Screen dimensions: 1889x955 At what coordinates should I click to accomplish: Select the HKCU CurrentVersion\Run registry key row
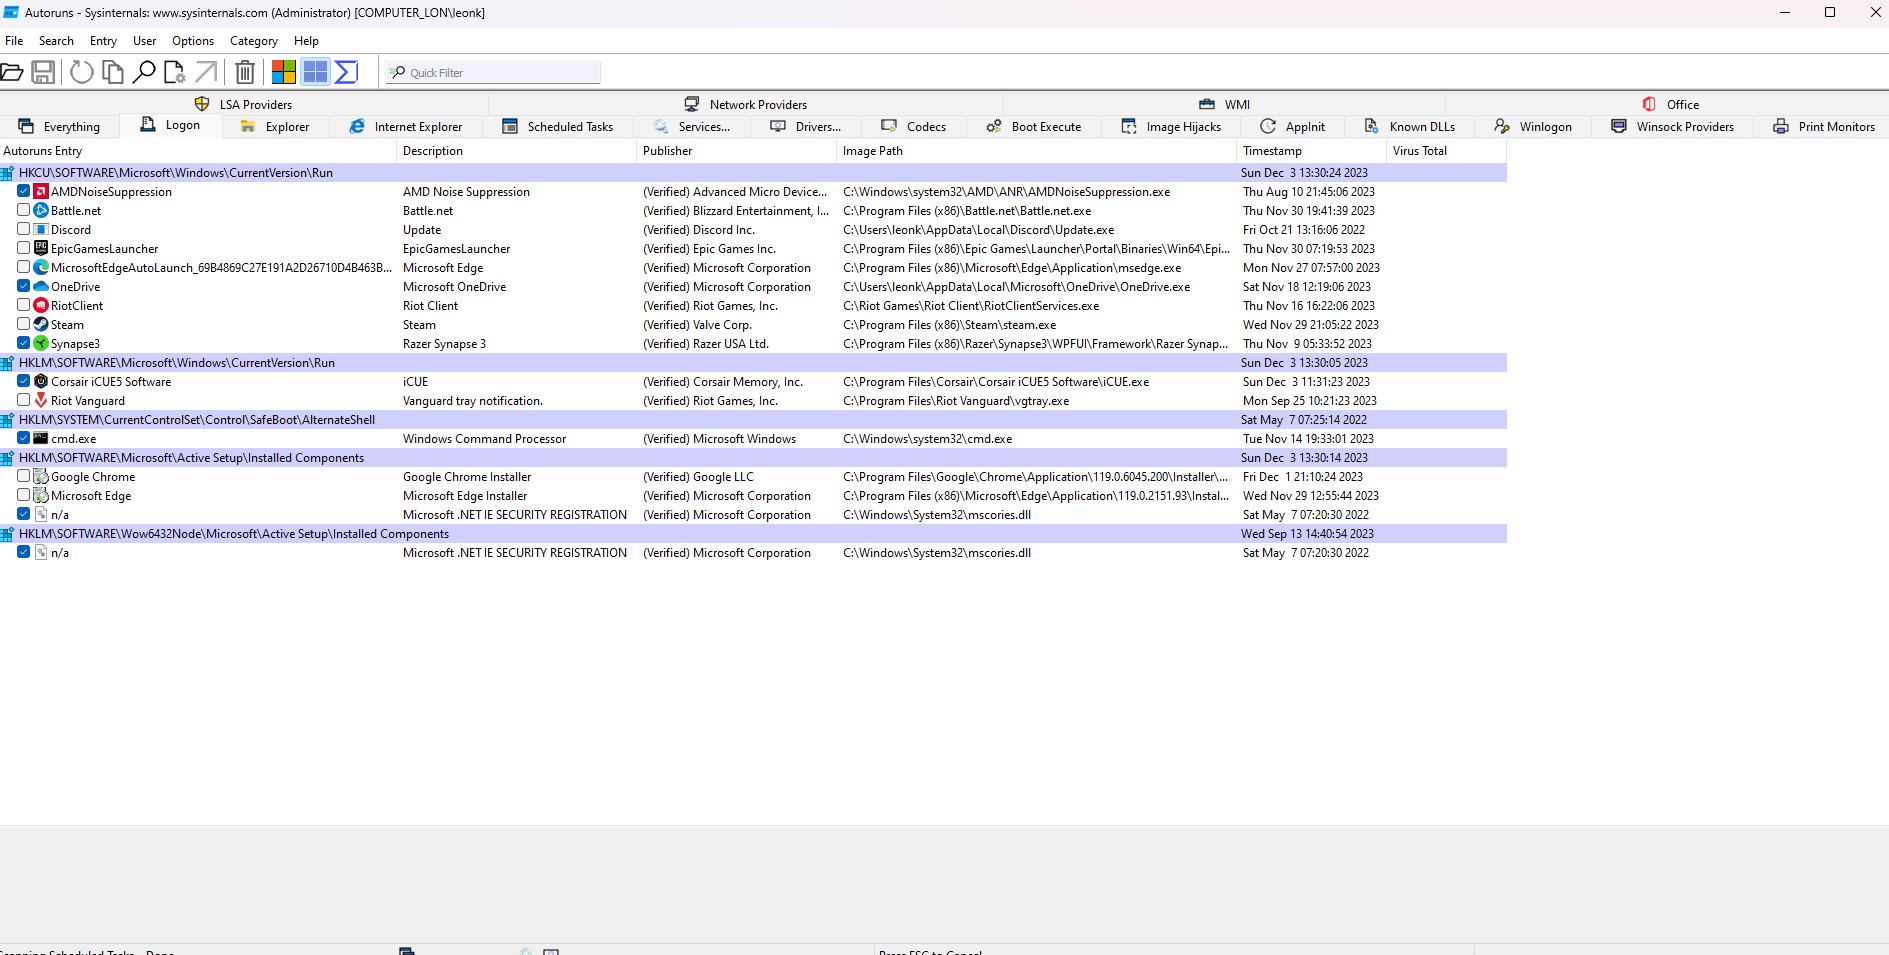(753, 173)
